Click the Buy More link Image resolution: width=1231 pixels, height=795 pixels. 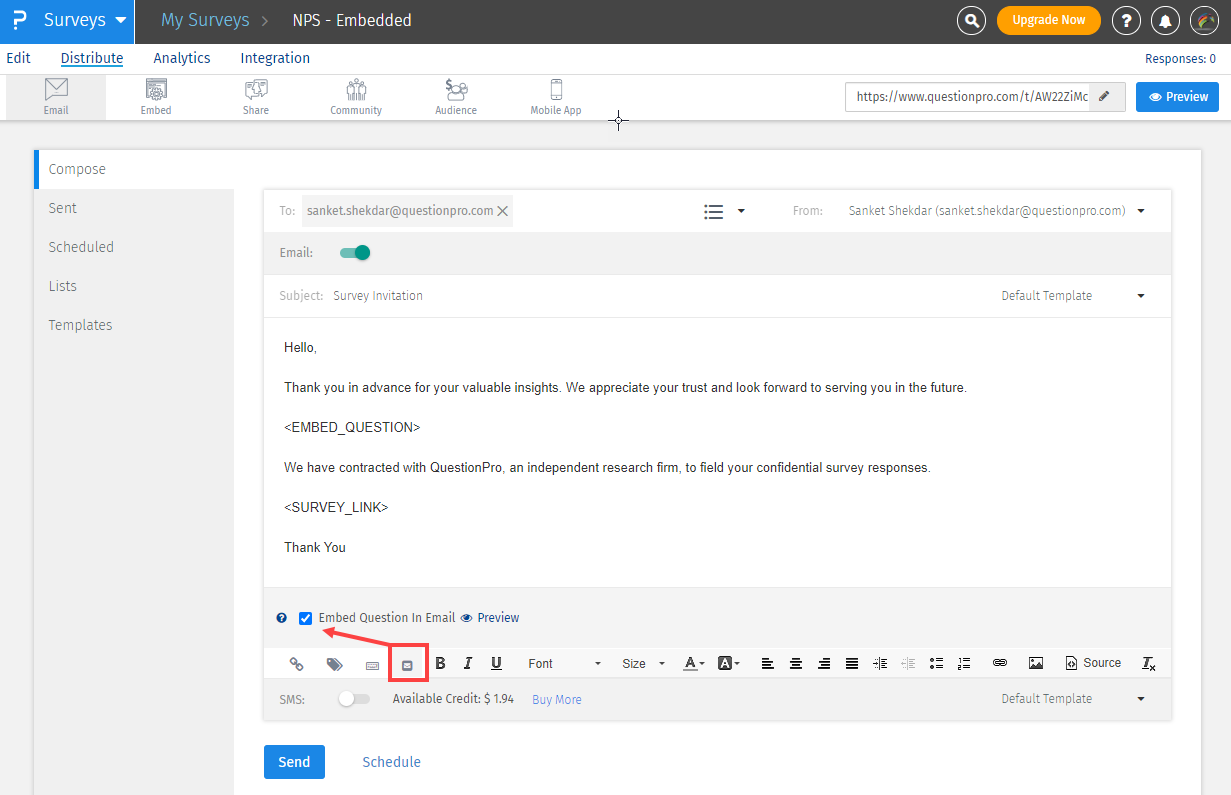pyautogui.click(x=556, y=700)
